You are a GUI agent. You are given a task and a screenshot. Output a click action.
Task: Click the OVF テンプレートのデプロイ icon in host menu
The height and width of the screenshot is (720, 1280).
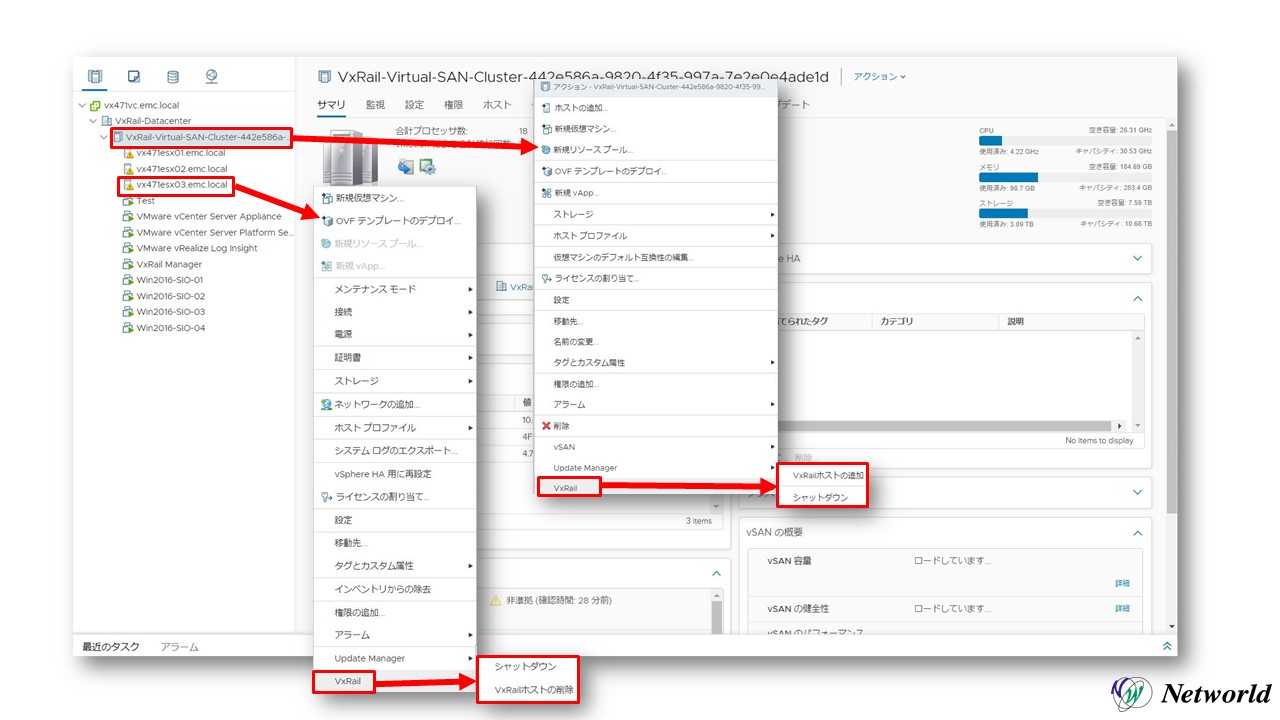[326, 221]
